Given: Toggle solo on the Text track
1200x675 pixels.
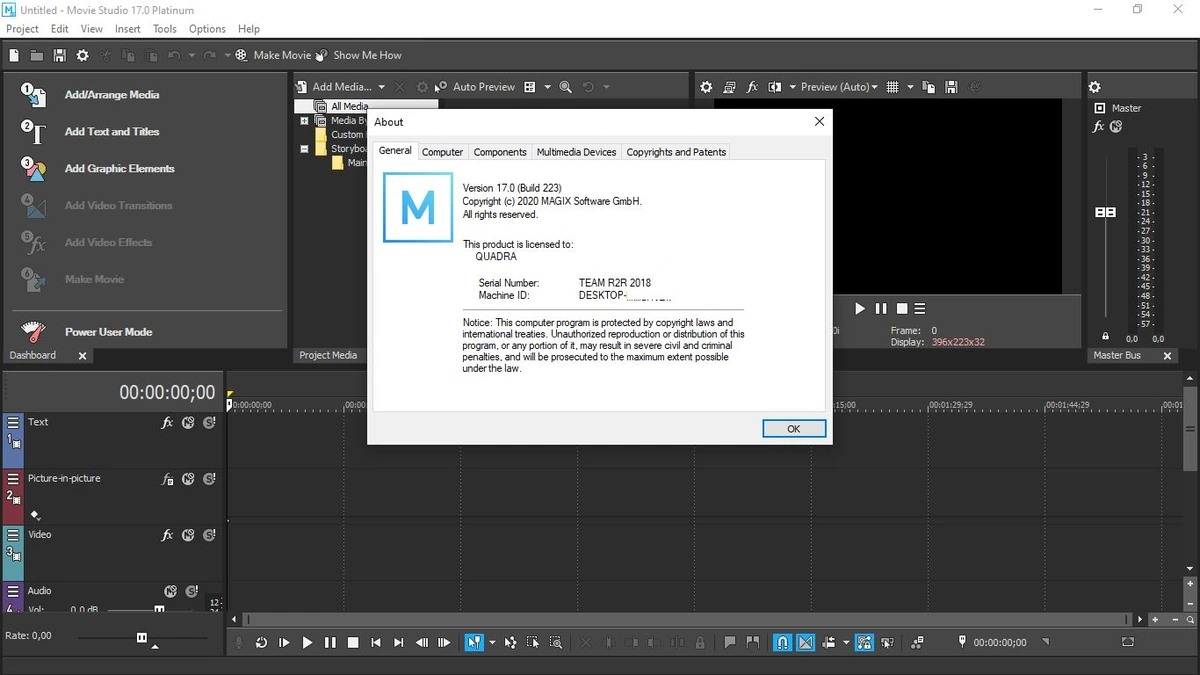Looking at the screenshot, I should (209, 423).
